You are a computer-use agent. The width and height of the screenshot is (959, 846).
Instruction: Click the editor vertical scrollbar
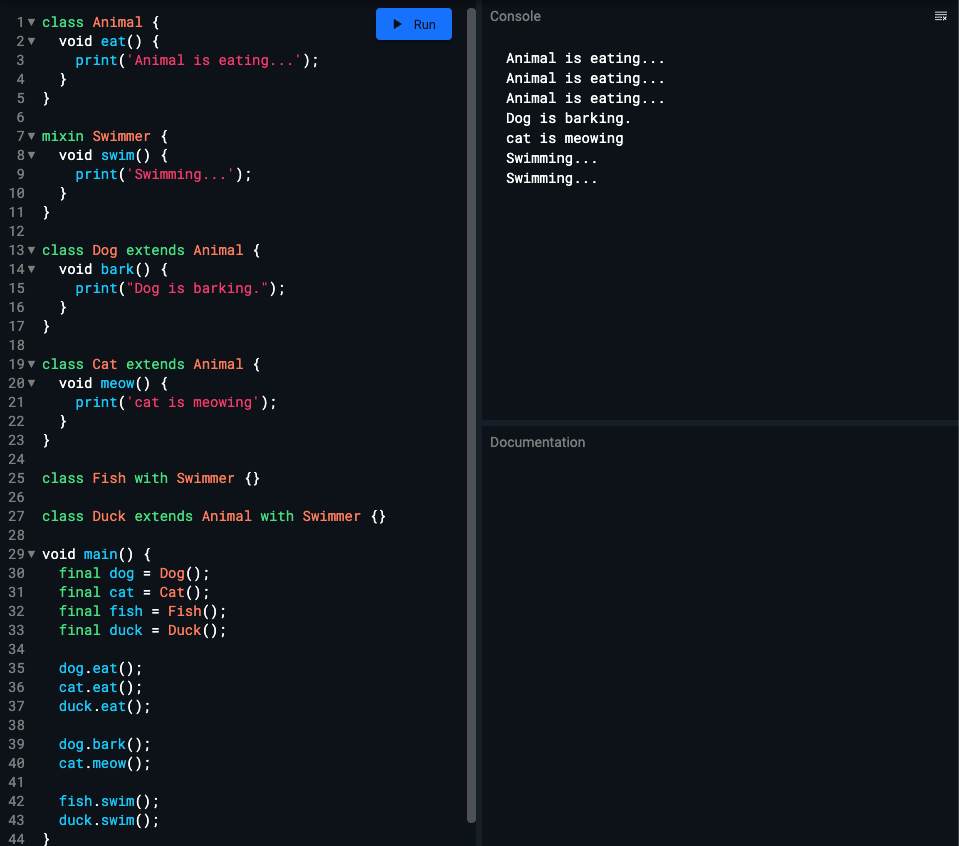[x=471, y=416]
